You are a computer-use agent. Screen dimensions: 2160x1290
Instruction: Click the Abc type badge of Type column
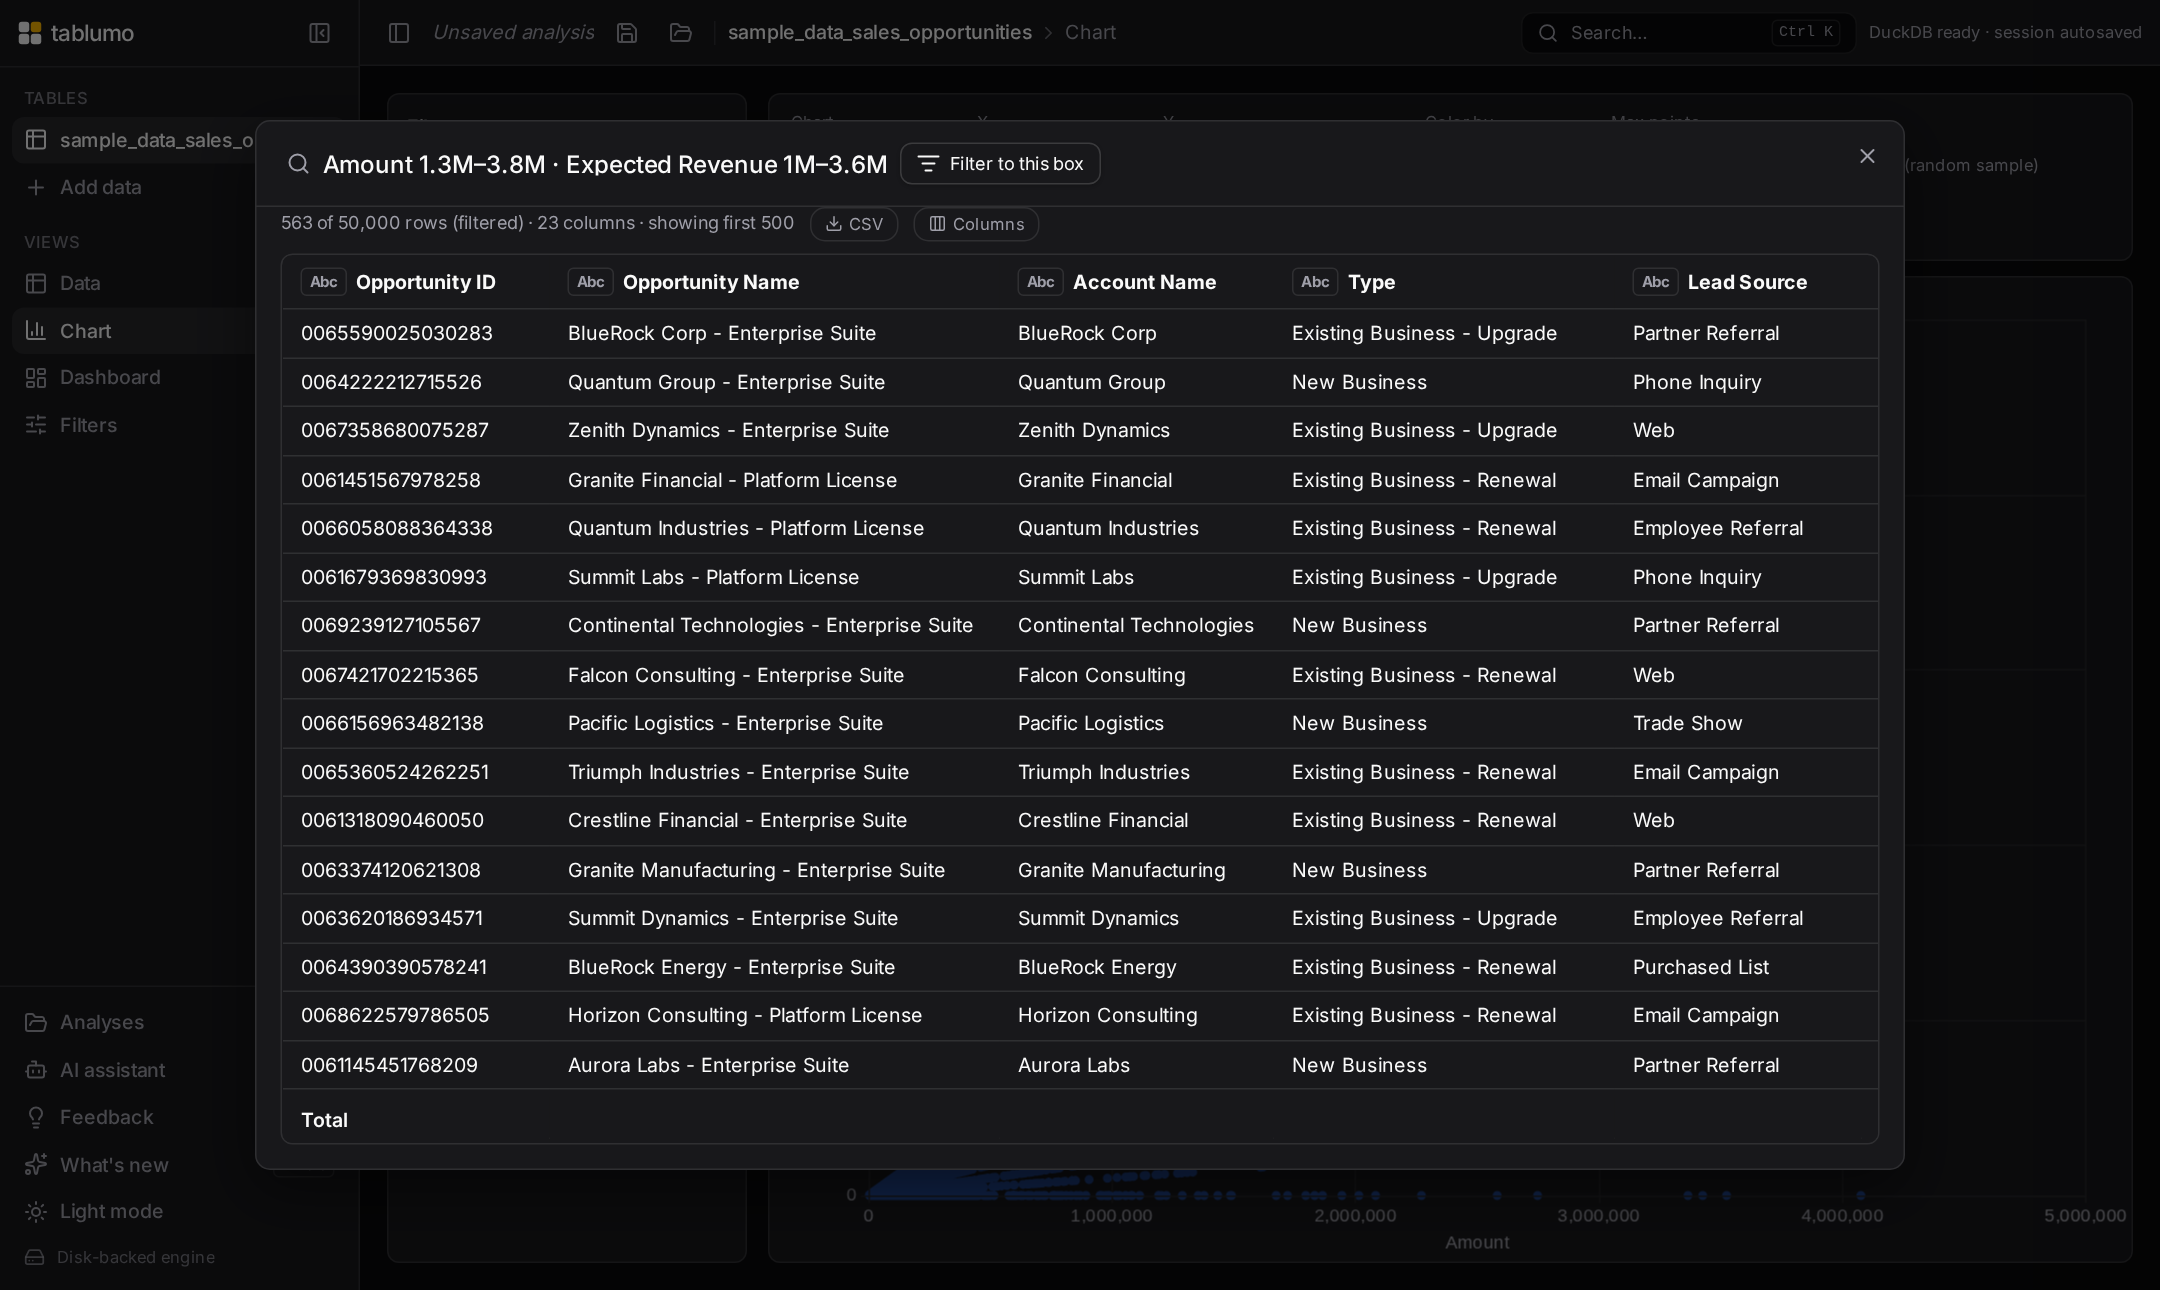click(1315, 282)
